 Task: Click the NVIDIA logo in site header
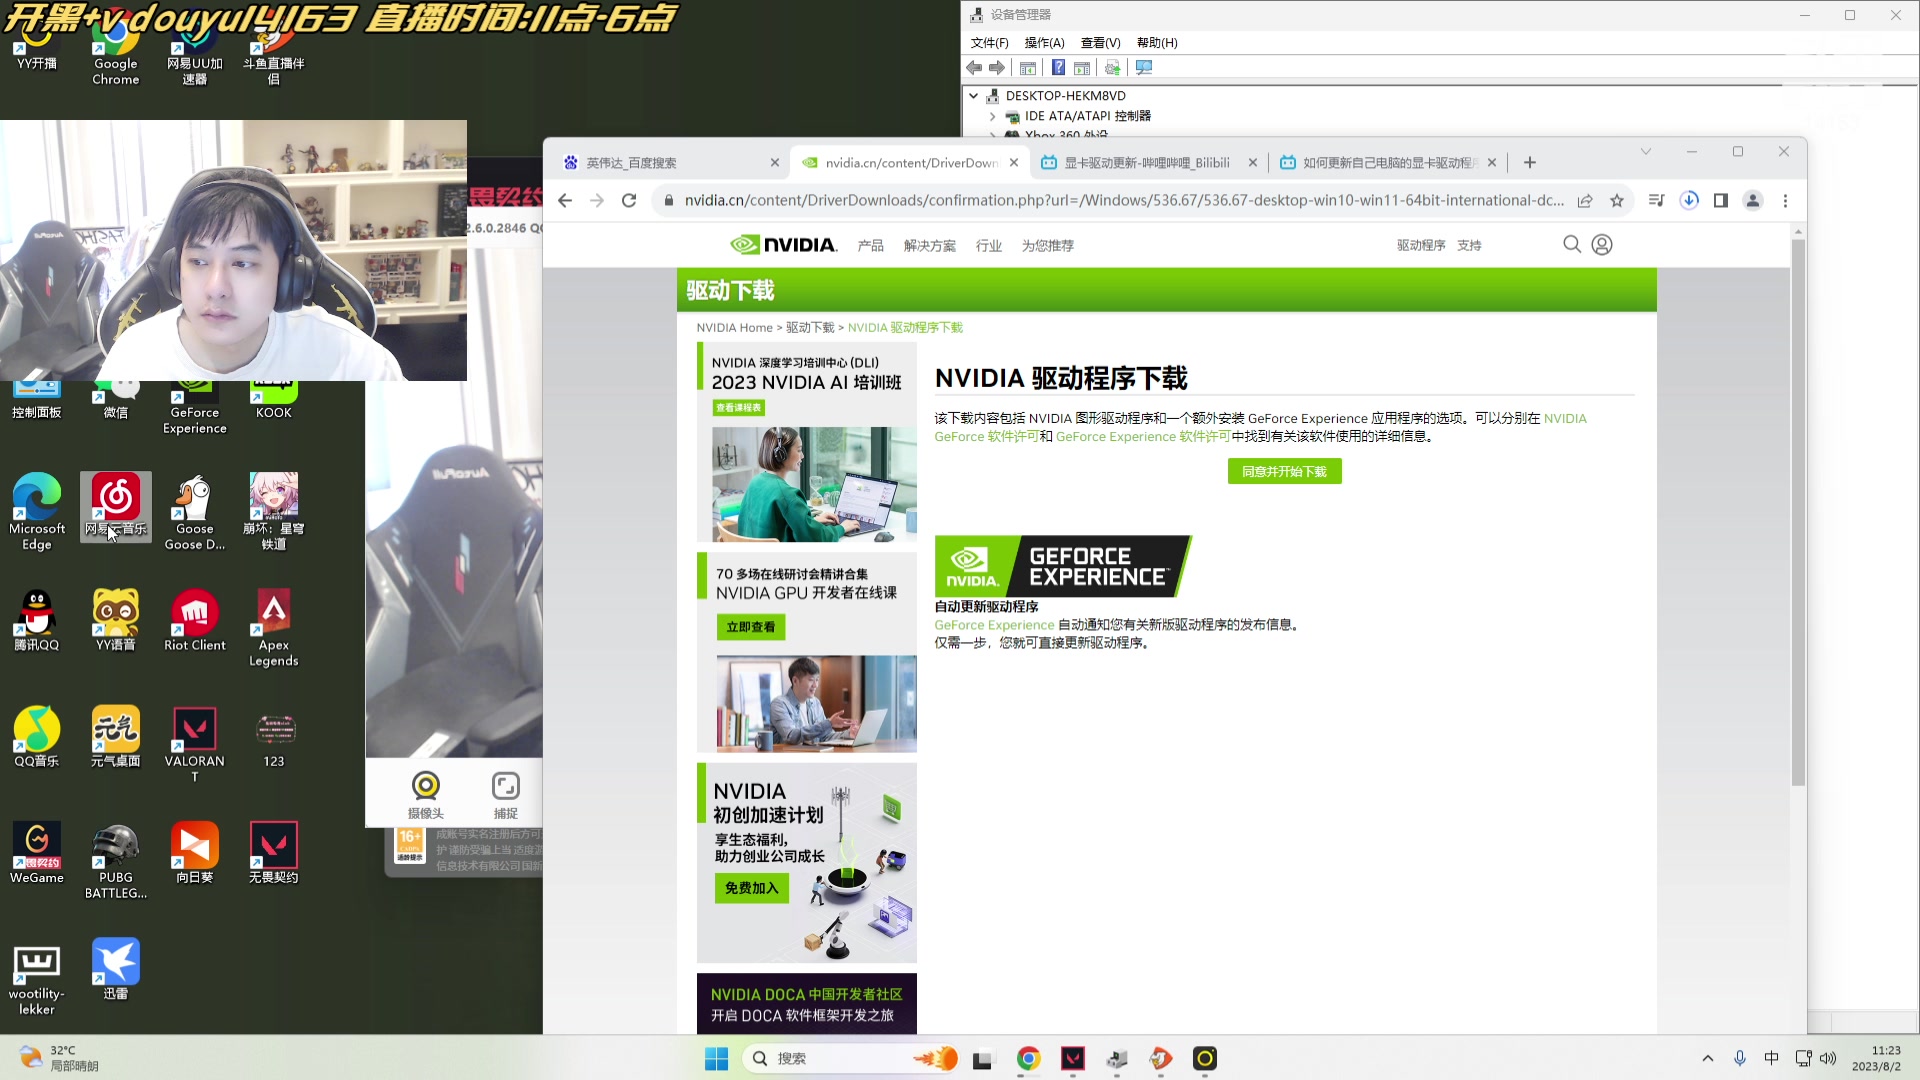784,245
